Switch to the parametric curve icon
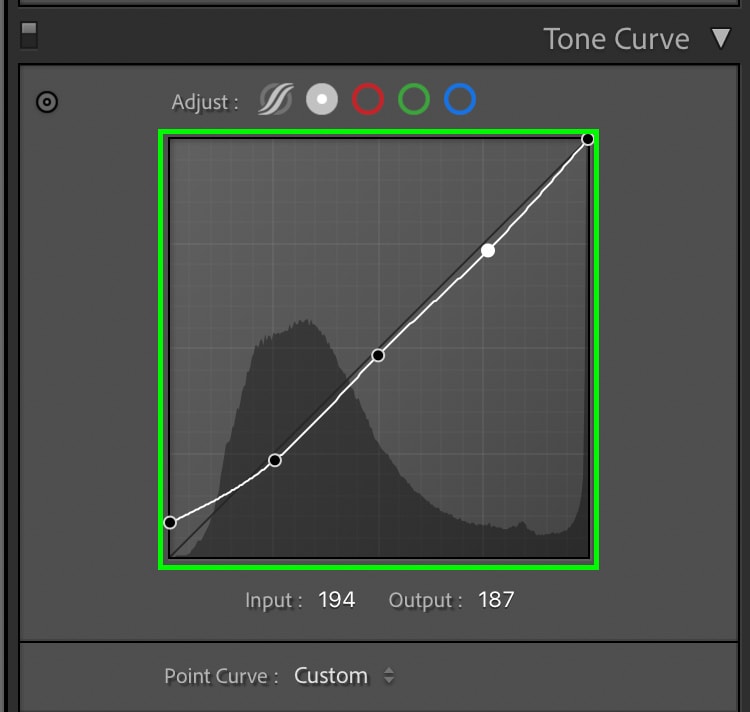The width and height of the screenshot is (750, 712). (x=276, y=99)
